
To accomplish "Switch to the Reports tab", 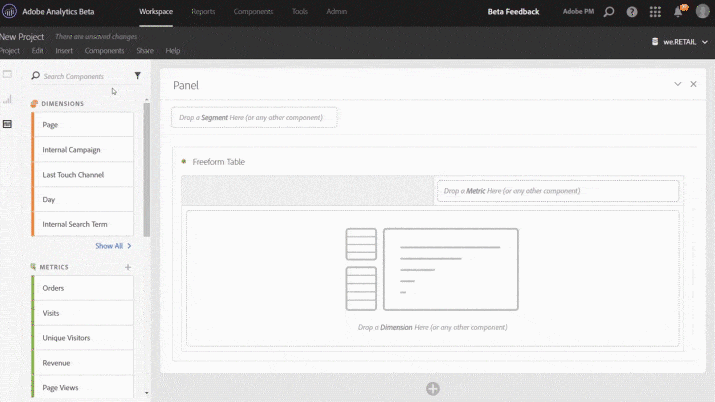I will point(203,11).
